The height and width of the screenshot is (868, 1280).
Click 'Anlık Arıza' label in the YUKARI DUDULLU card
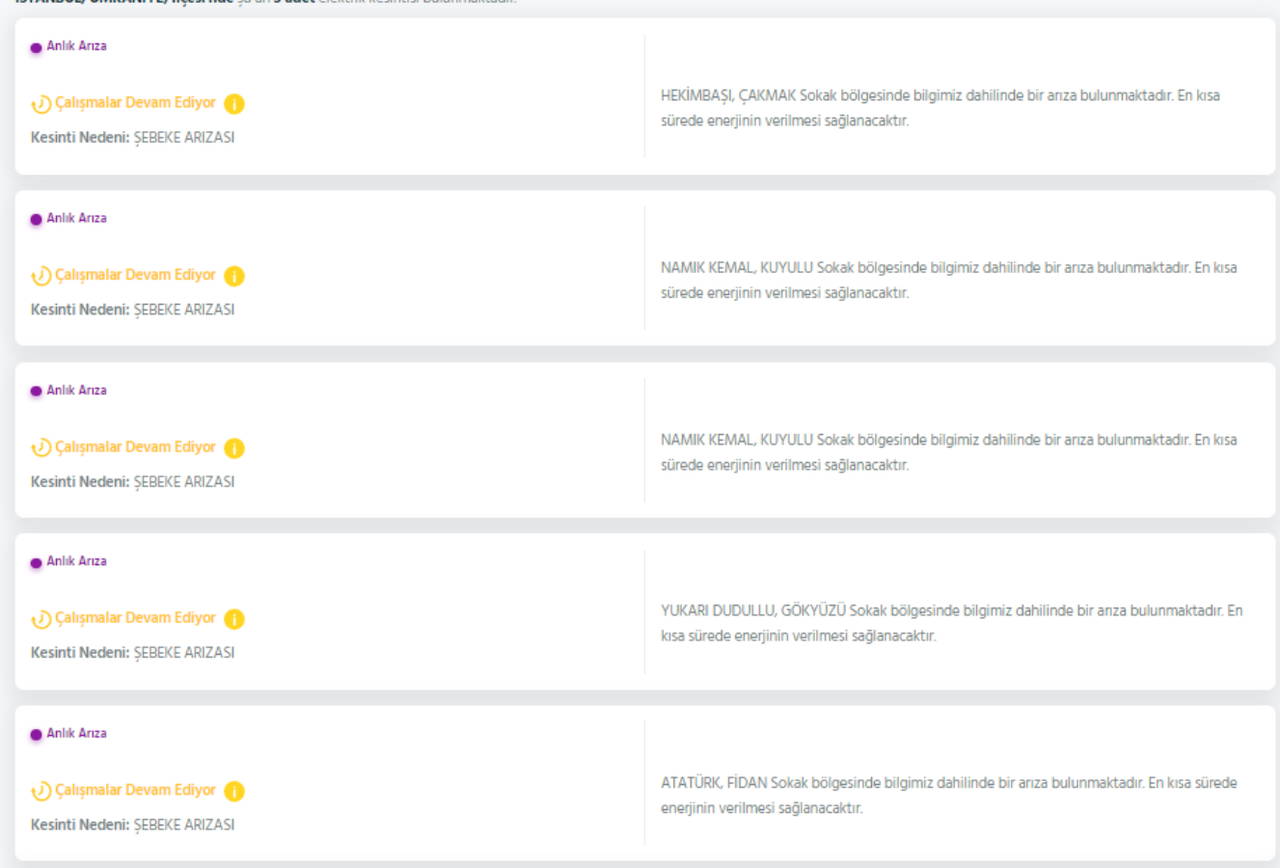coord(76,561)
